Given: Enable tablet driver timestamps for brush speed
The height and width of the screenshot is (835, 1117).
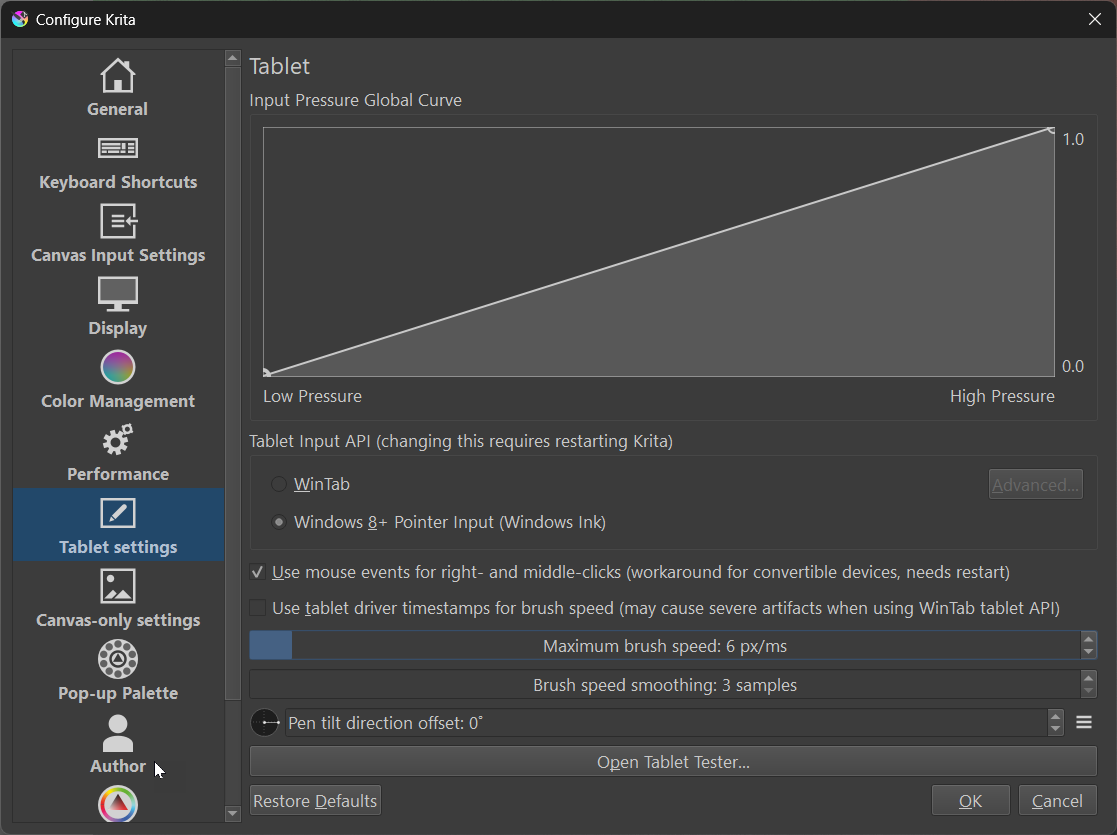Looking at the screenshot, I should point(257,608).
